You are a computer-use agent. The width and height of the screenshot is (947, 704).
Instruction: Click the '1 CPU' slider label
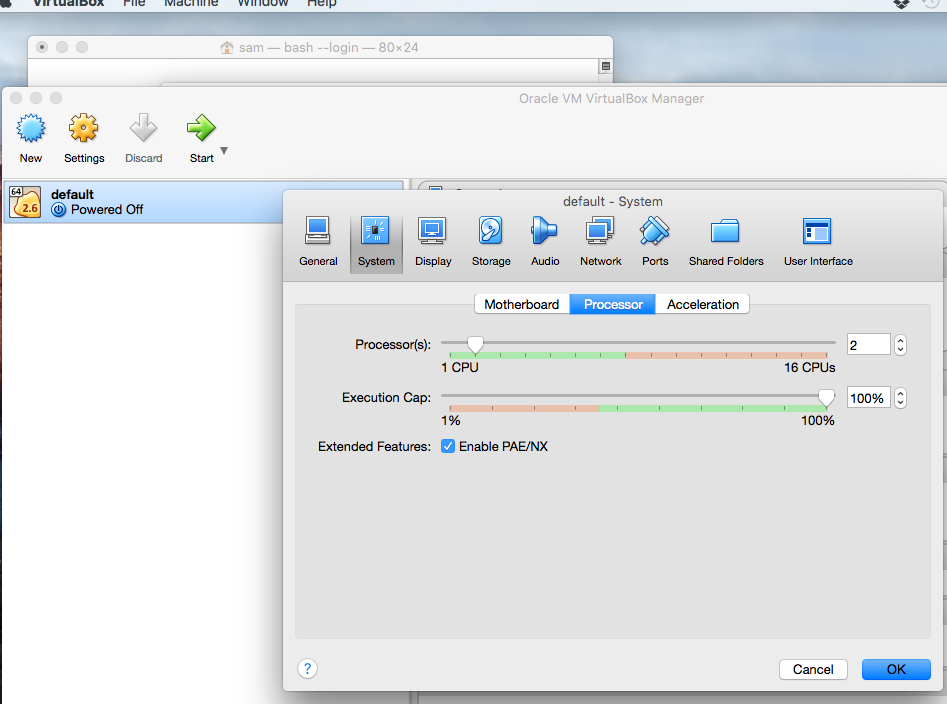[460, 367]
